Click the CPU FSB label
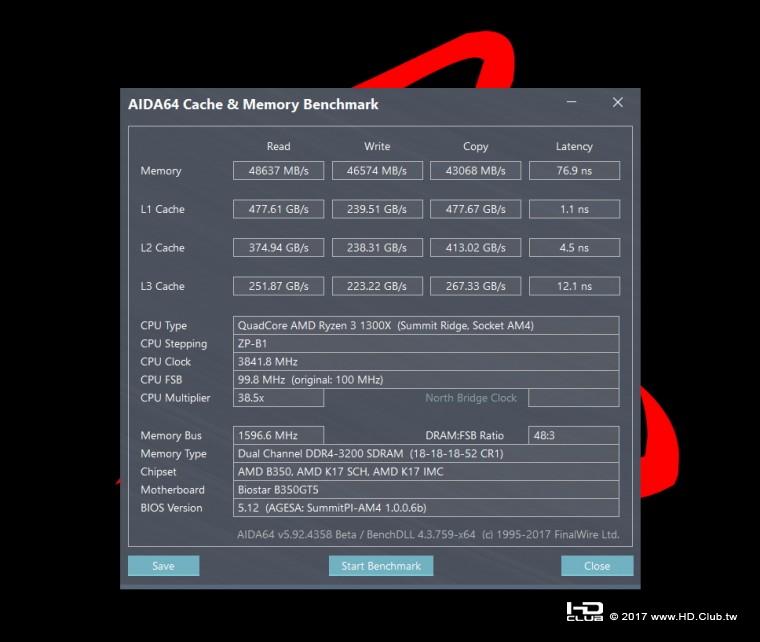Image resolution: width=760 pixels, height=642 pixels. click(161, 380)
